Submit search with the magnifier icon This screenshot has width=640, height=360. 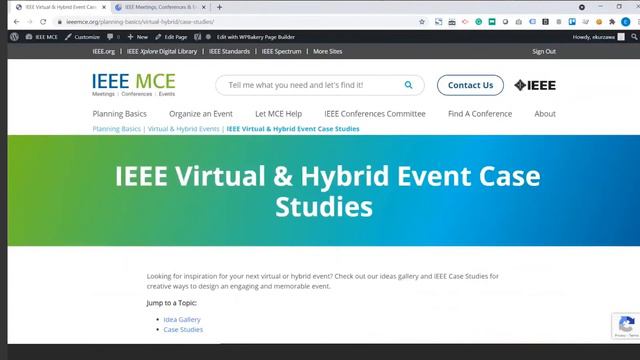(x=408, y=85)
